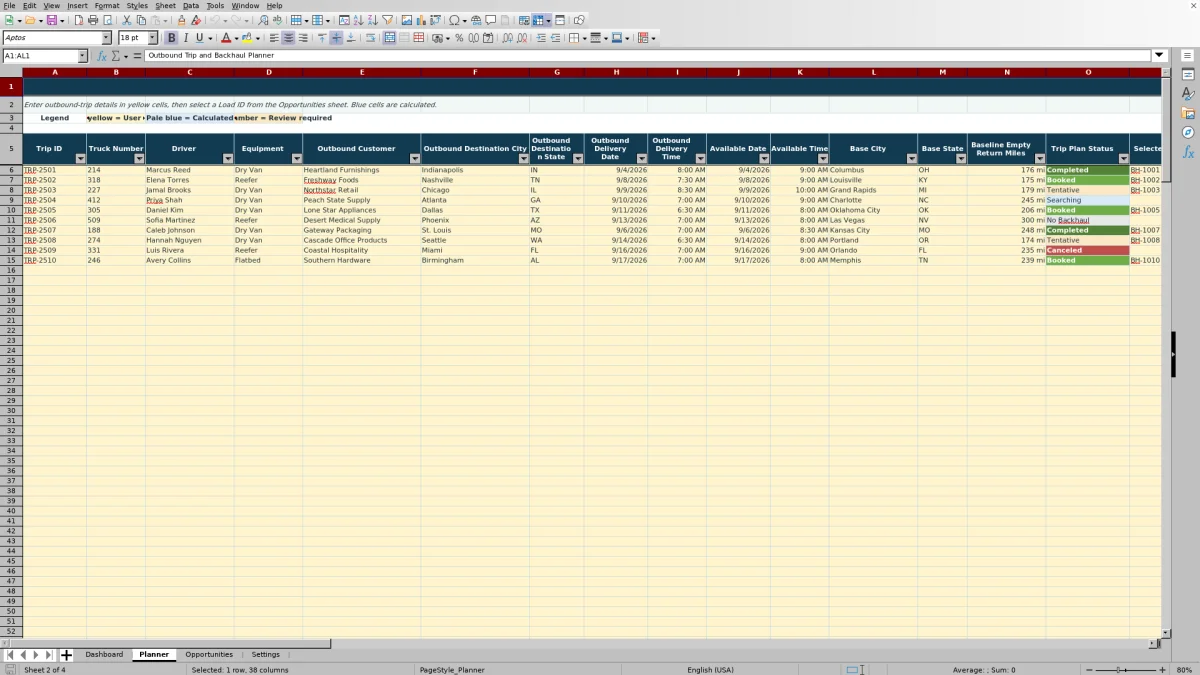Click the Insert Image icon
The image size is (1200, 675).
407,20
